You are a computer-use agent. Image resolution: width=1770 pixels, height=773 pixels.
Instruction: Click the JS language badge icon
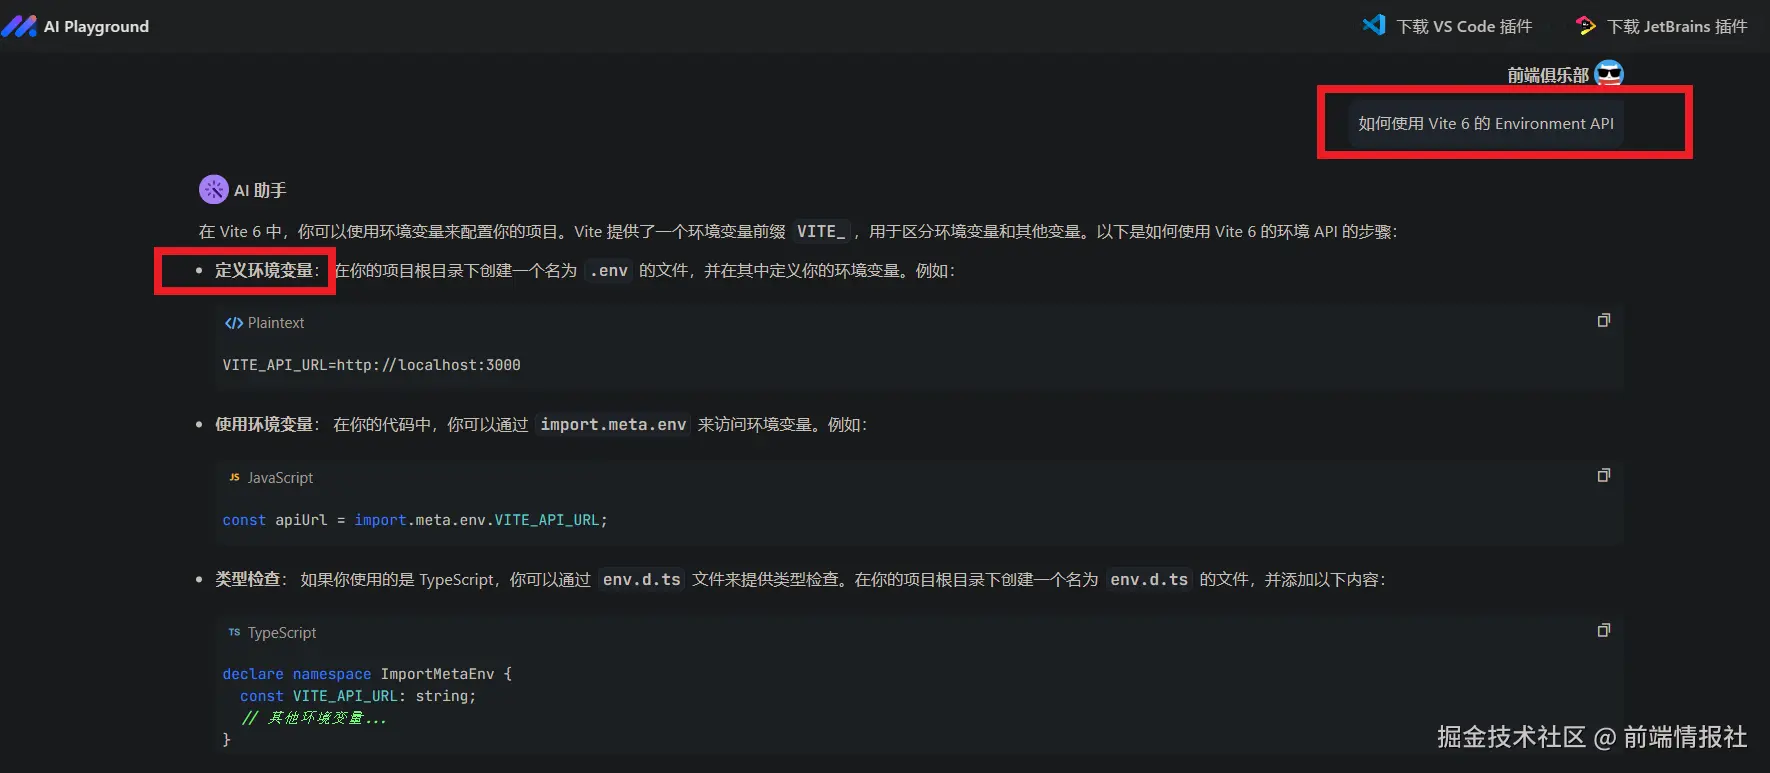click(x=234, y=478)
